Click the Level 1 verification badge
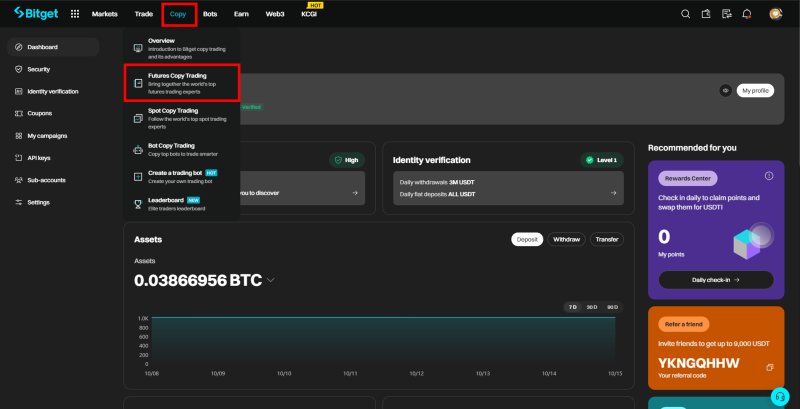 tap(602, 160)
